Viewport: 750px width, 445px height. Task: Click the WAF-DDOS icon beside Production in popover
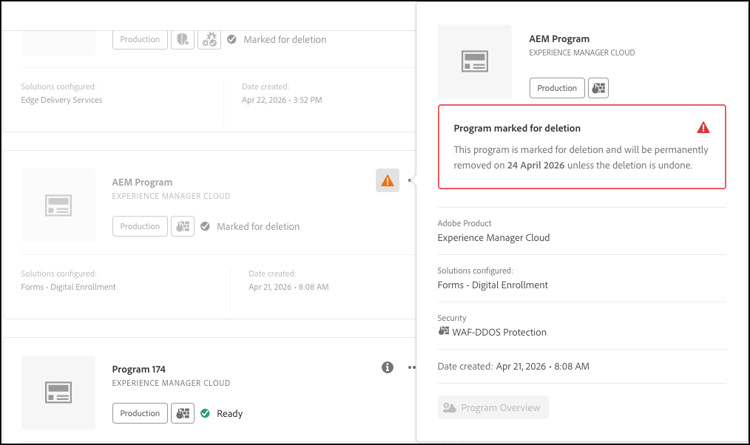pyautogui.click(x=598, y=88)
